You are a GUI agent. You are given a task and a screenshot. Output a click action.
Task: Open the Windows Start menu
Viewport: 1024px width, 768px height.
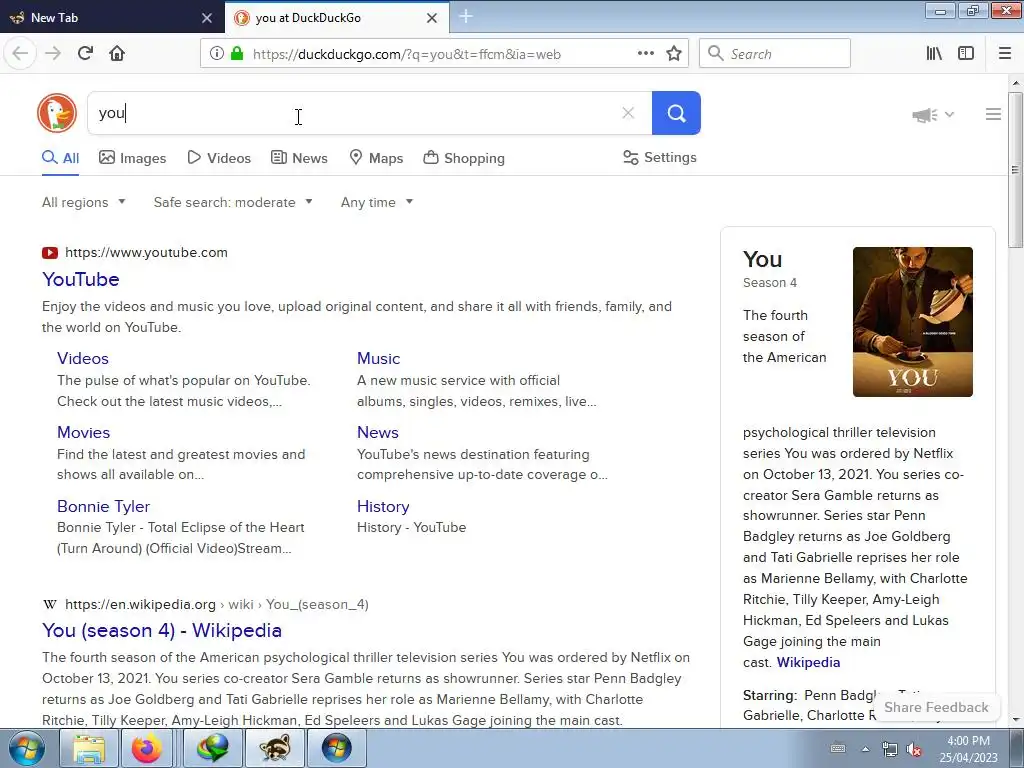pos(27,748)
